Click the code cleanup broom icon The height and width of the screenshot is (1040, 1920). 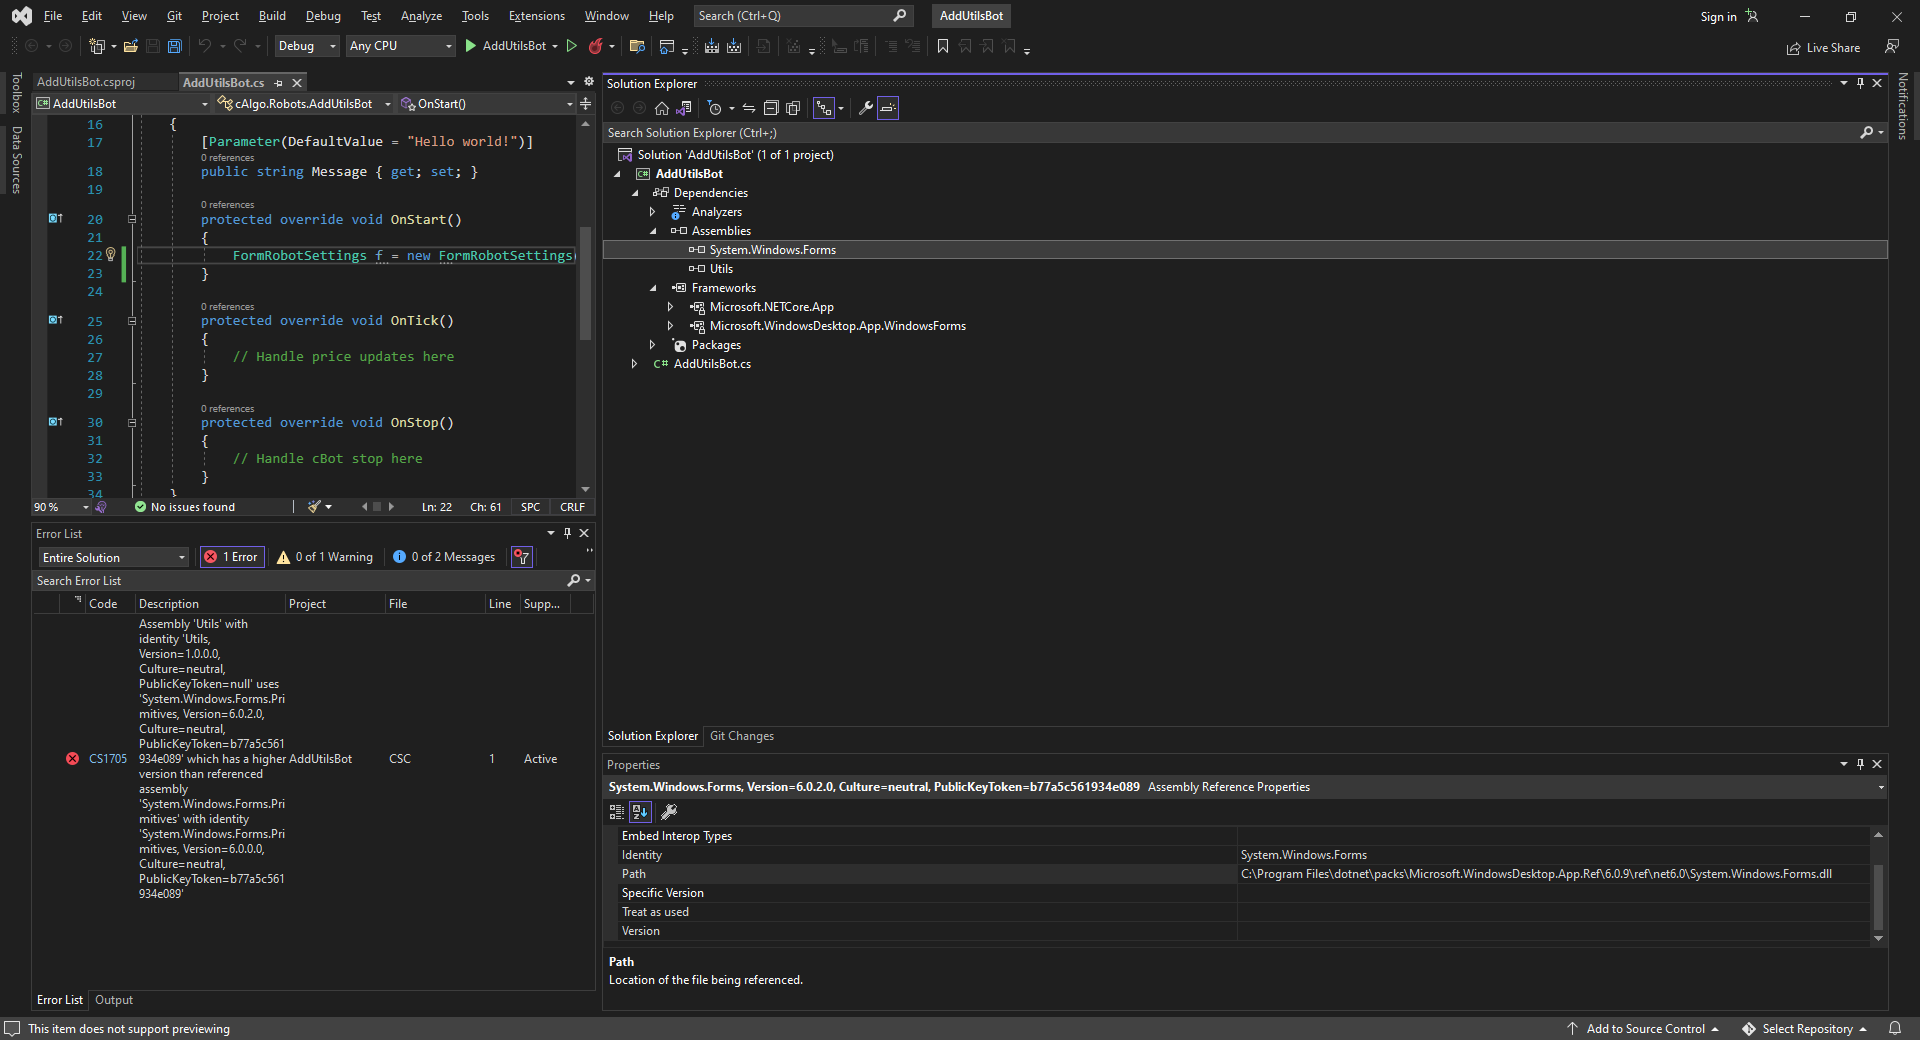[314, 507]
